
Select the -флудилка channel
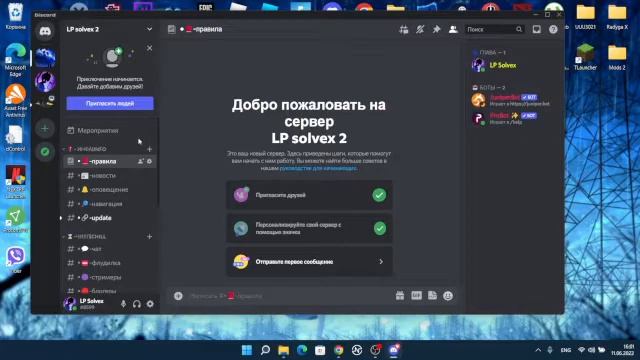click(109, 263)
